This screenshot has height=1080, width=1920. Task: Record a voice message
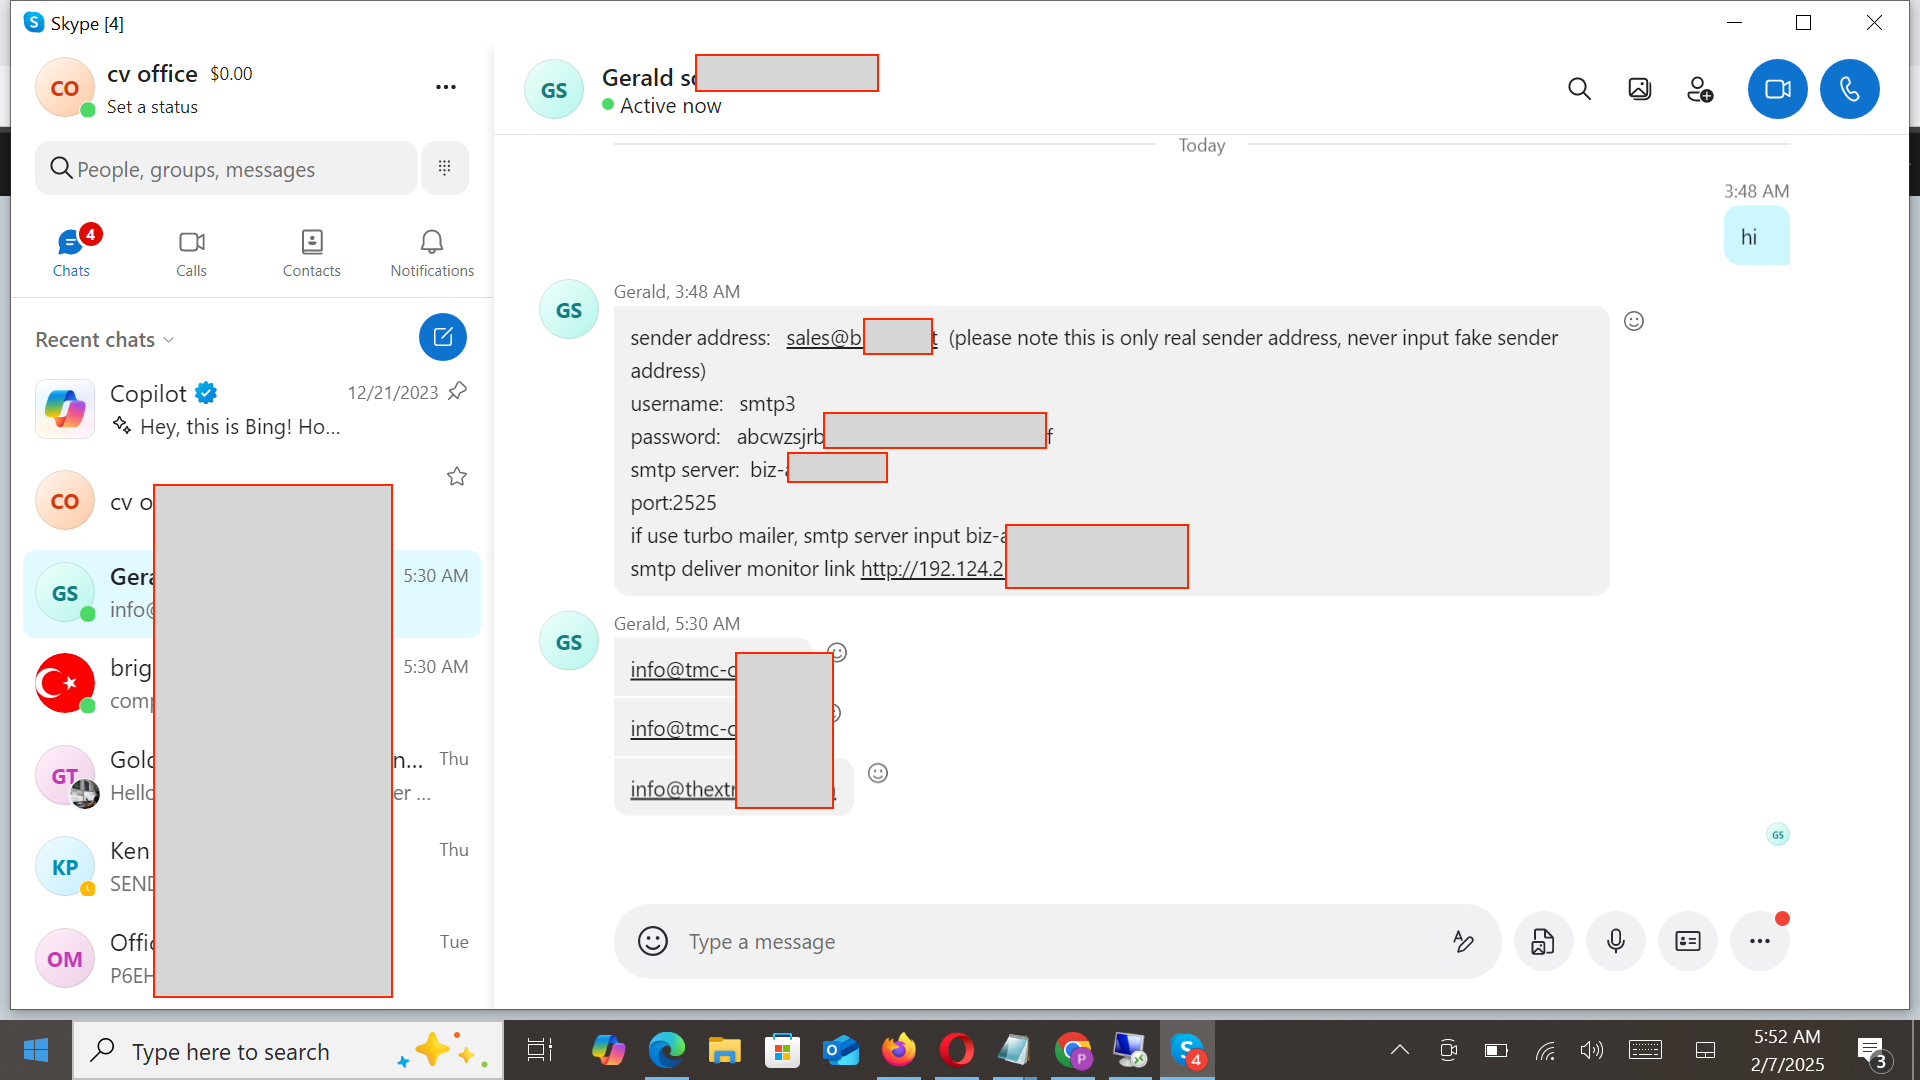pyautogui.click(x=1615, y=941)
